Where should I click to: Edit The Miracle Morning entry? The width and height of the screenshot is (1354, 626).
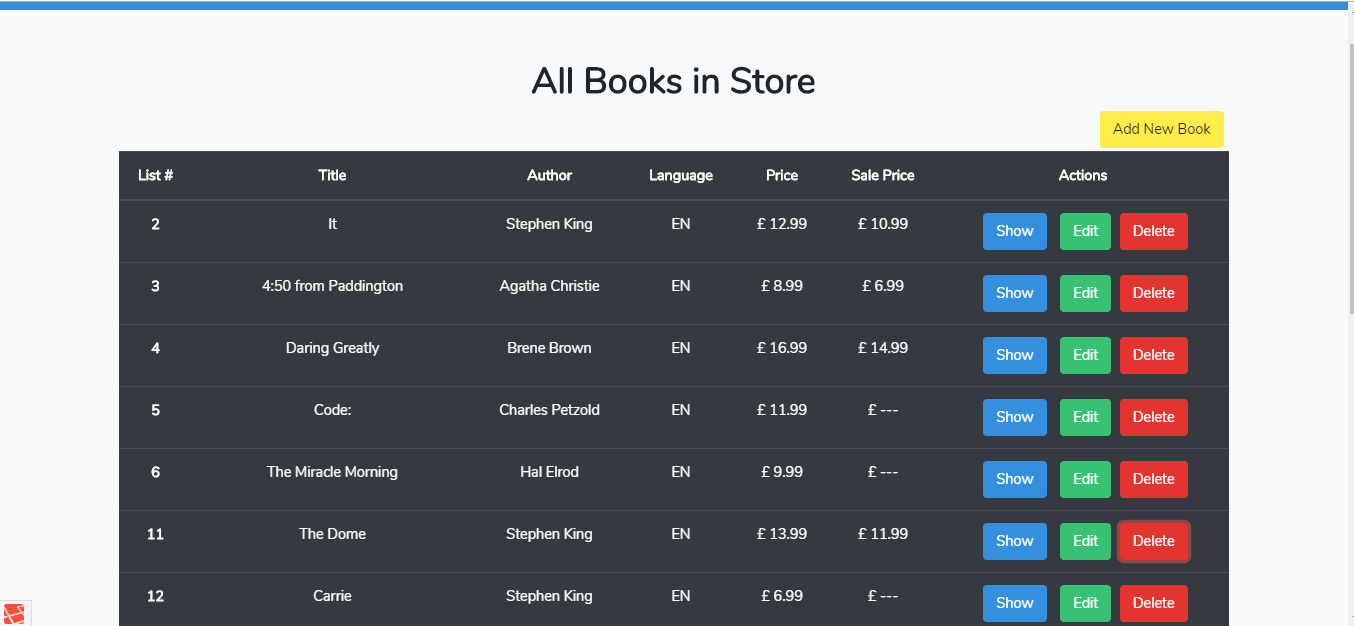(x=1085, y=479)
